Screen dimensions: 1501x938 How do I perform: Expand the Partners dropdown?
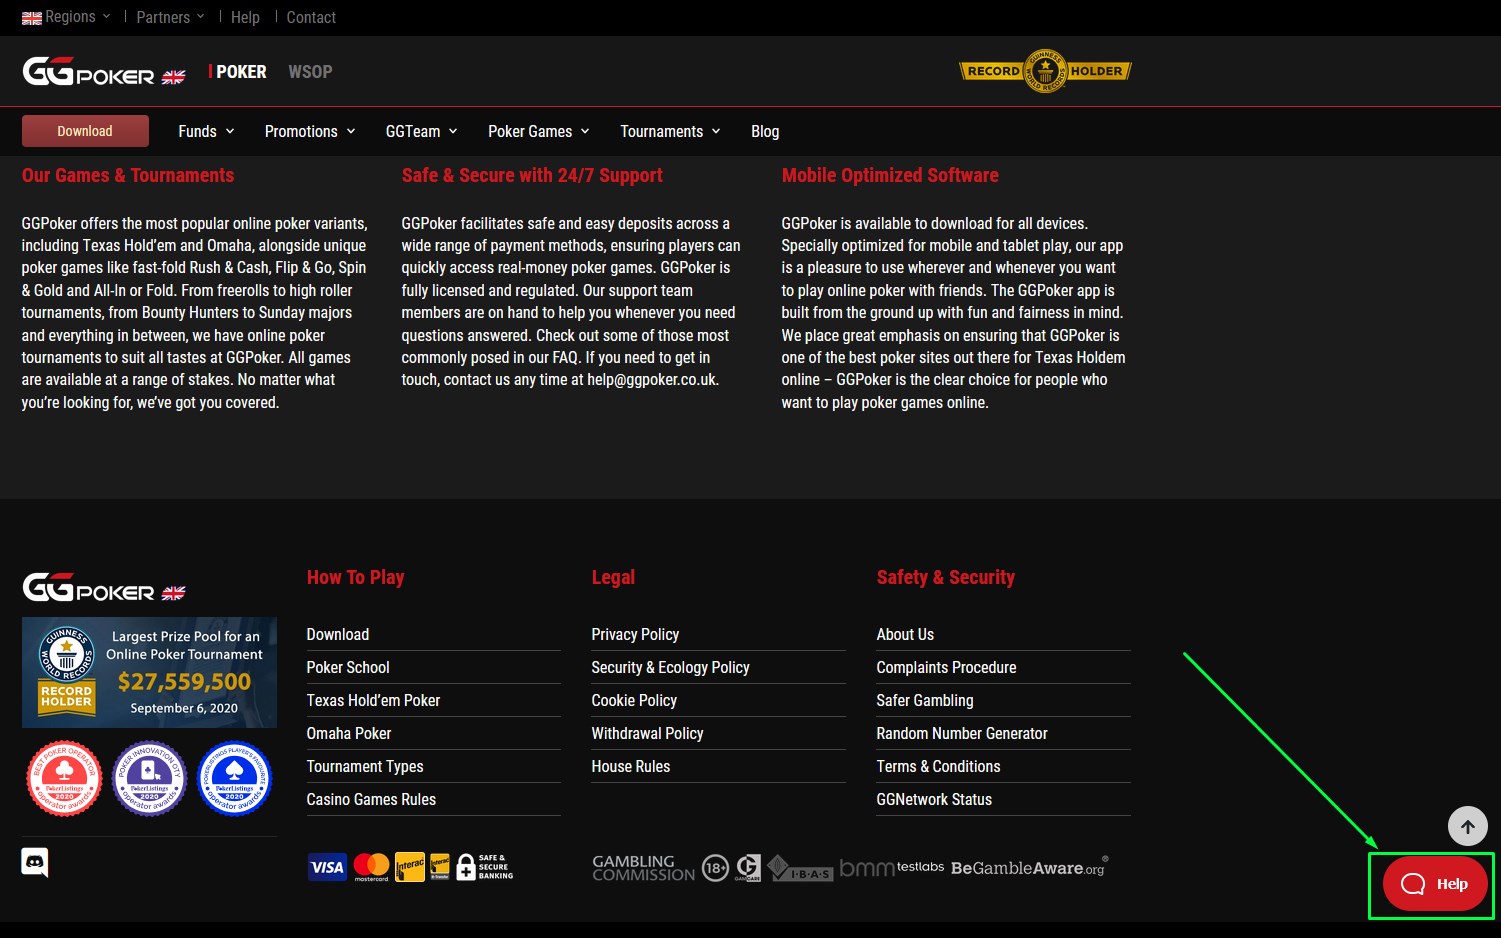(x=170, y=17)
